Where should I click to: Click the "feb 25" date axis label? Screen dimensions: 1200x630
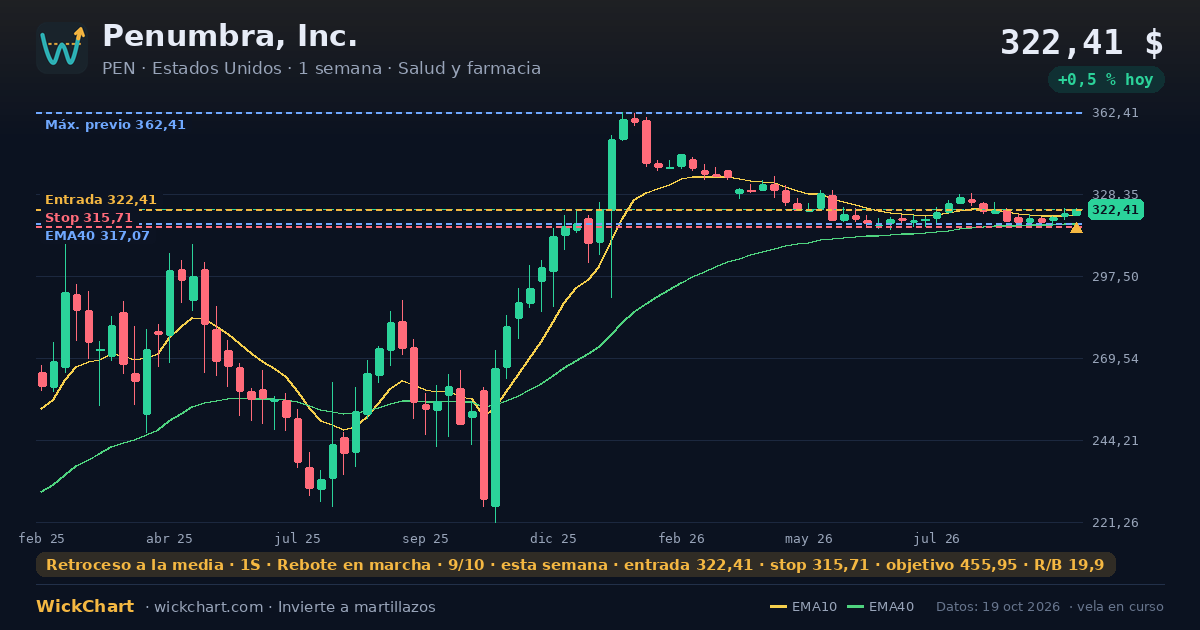coord(42,538)
